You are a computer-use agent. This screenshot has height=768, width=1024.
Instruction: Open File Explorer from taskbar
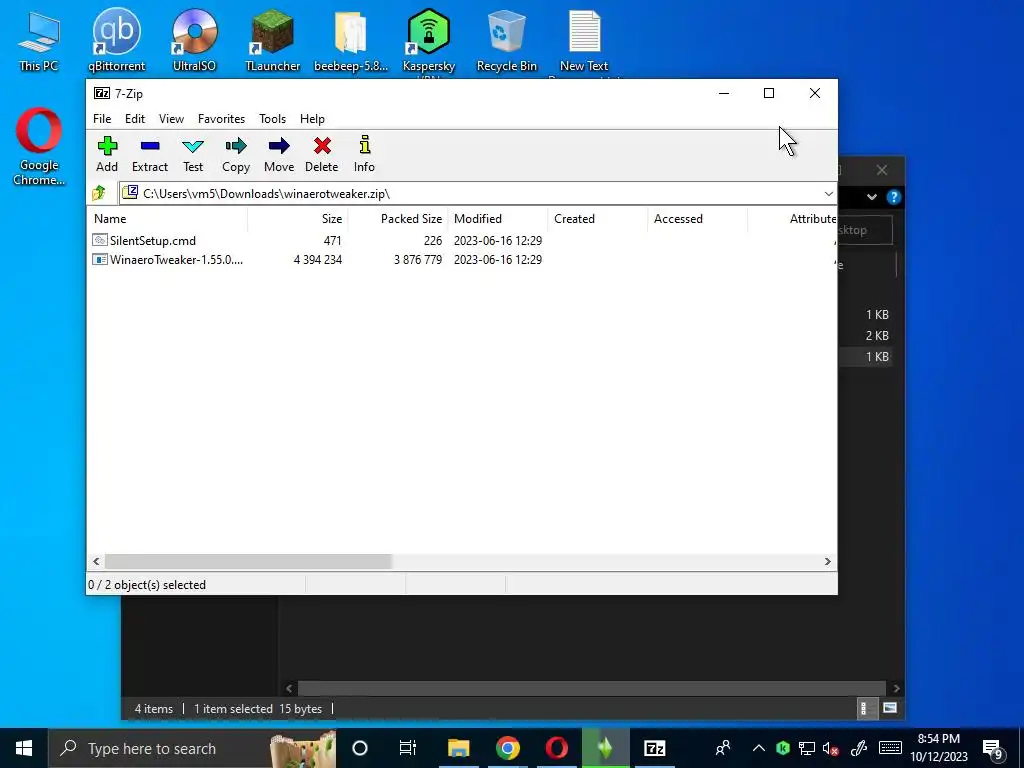[x=458, y=748]
